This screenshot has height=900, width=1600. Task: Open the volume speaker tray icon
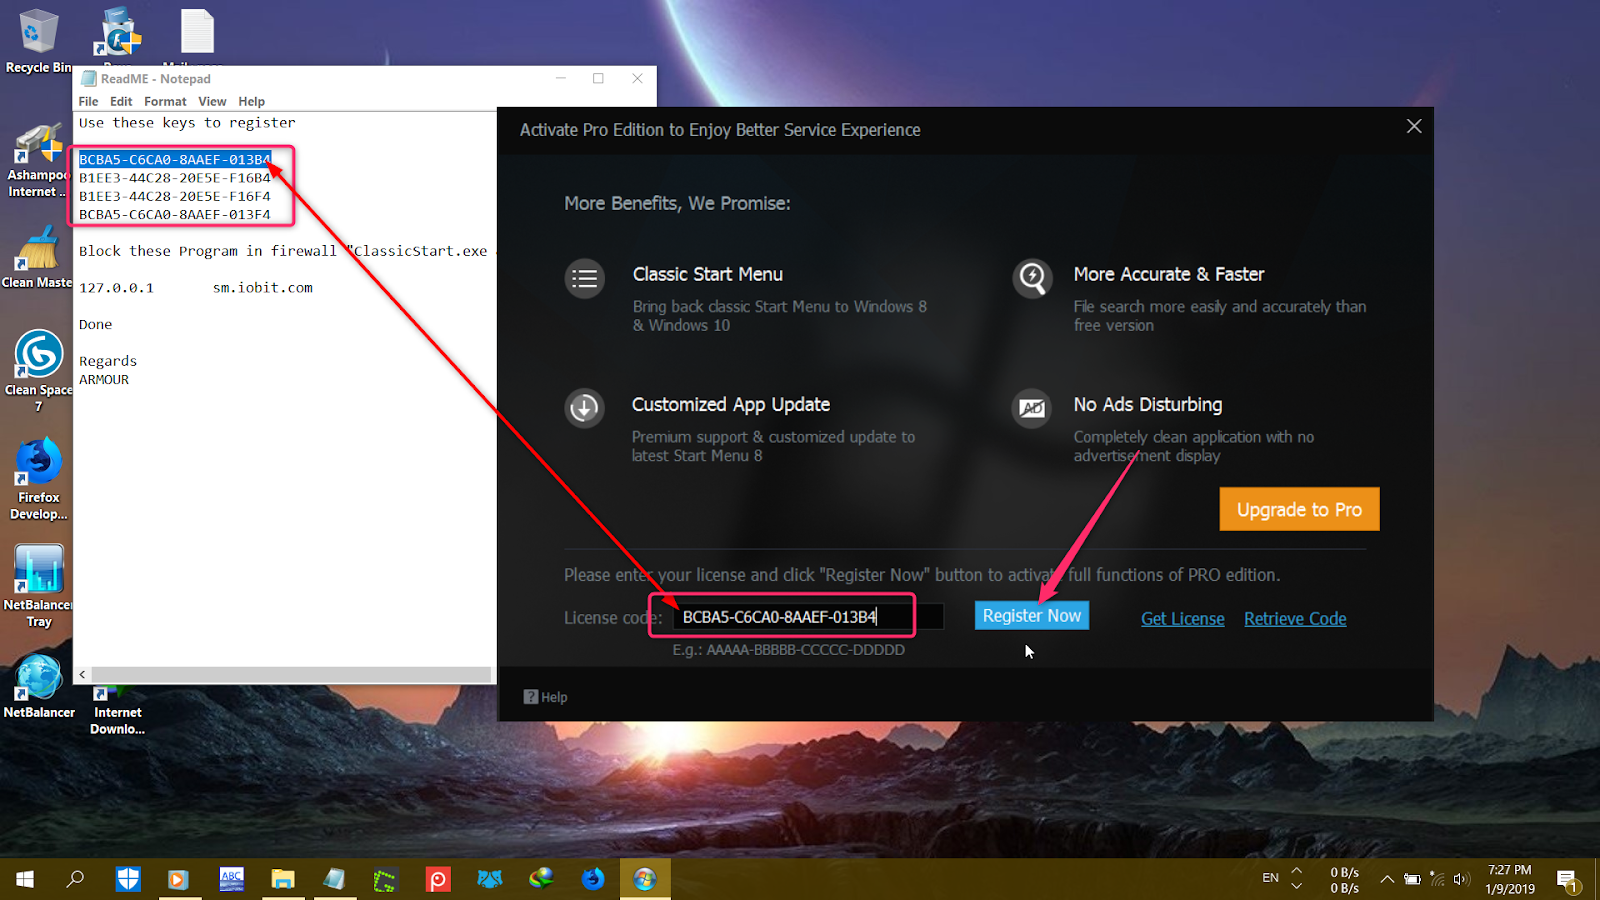(1461, 879)
